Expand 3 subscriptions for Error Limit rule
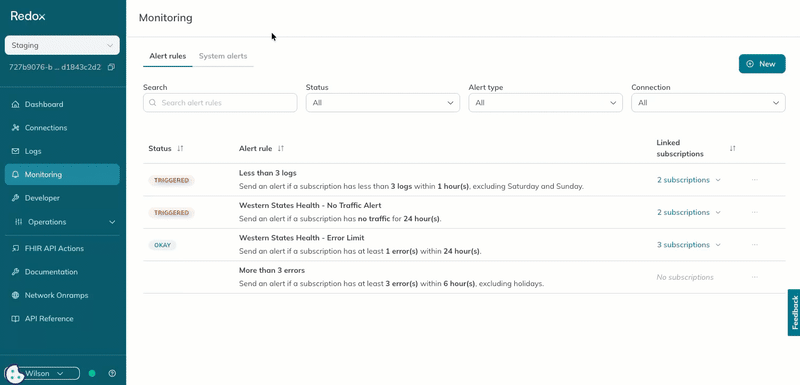Viewport: 800px width, 385px height. [x=689, y=245]
